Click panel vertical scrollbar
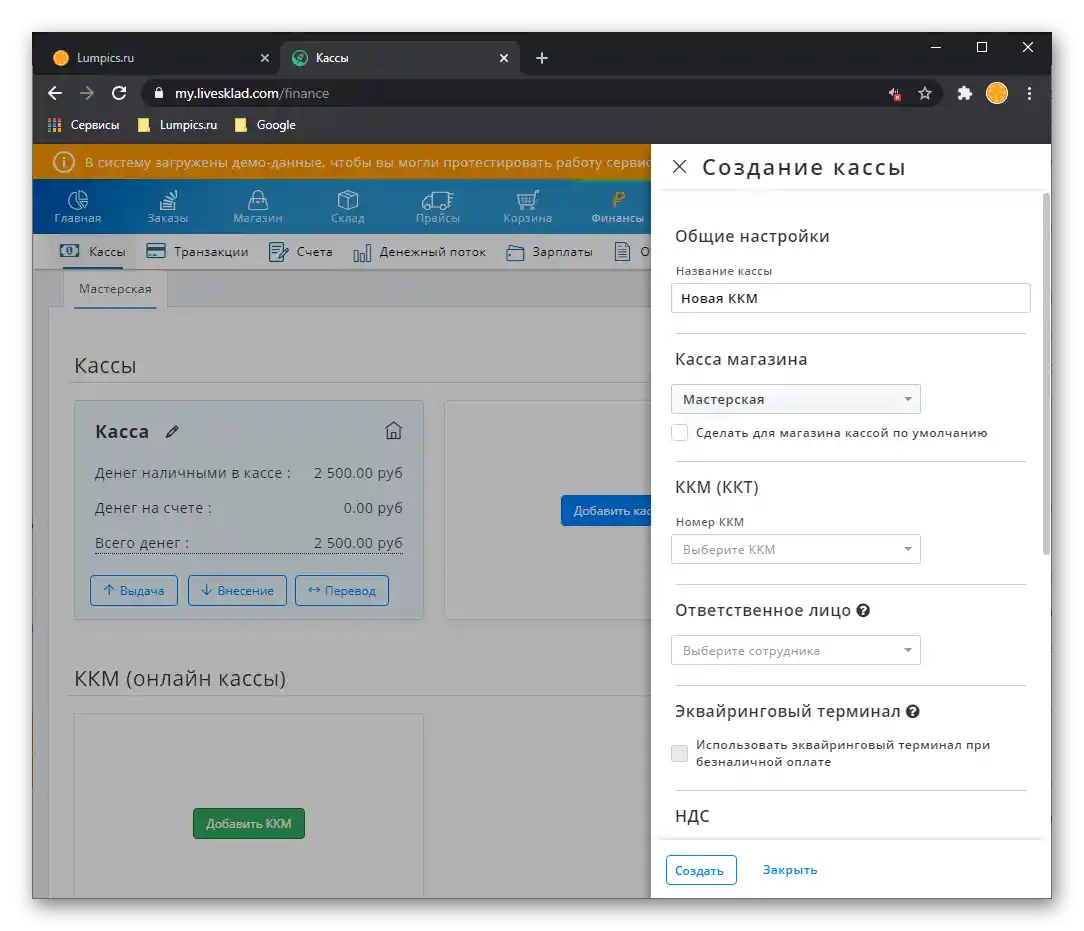This screenshot has height=931, width=1084. 1046,374
